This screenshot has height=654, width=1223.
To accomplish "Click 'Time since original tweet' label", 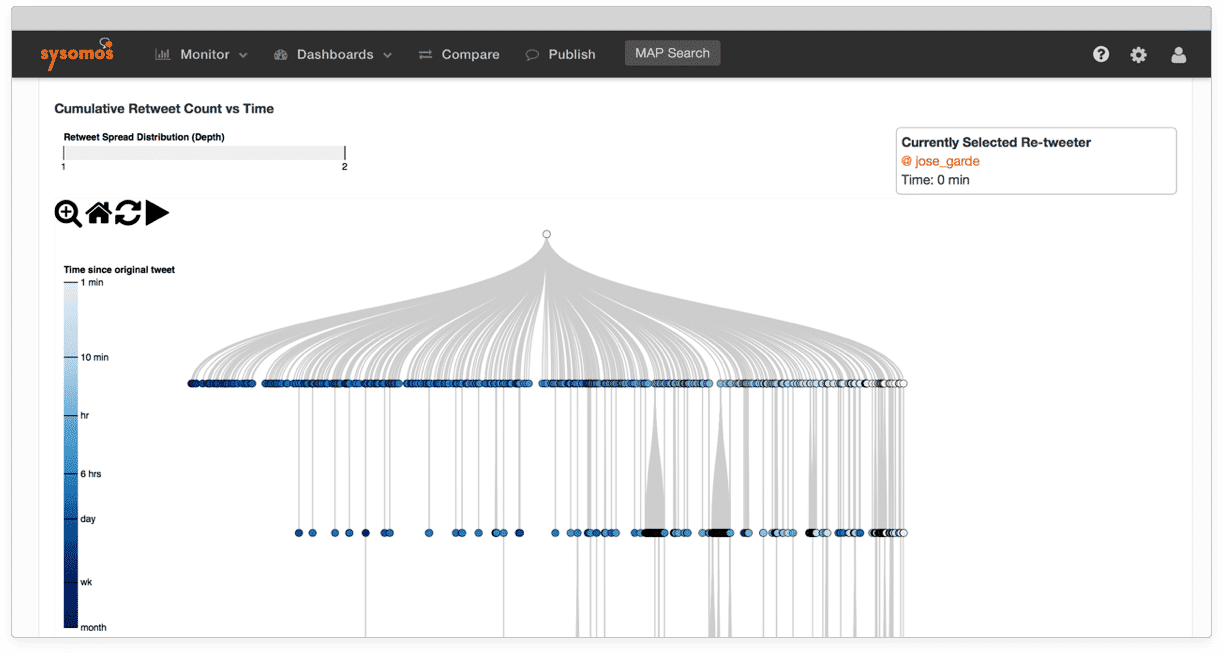I will coord(119,270).
